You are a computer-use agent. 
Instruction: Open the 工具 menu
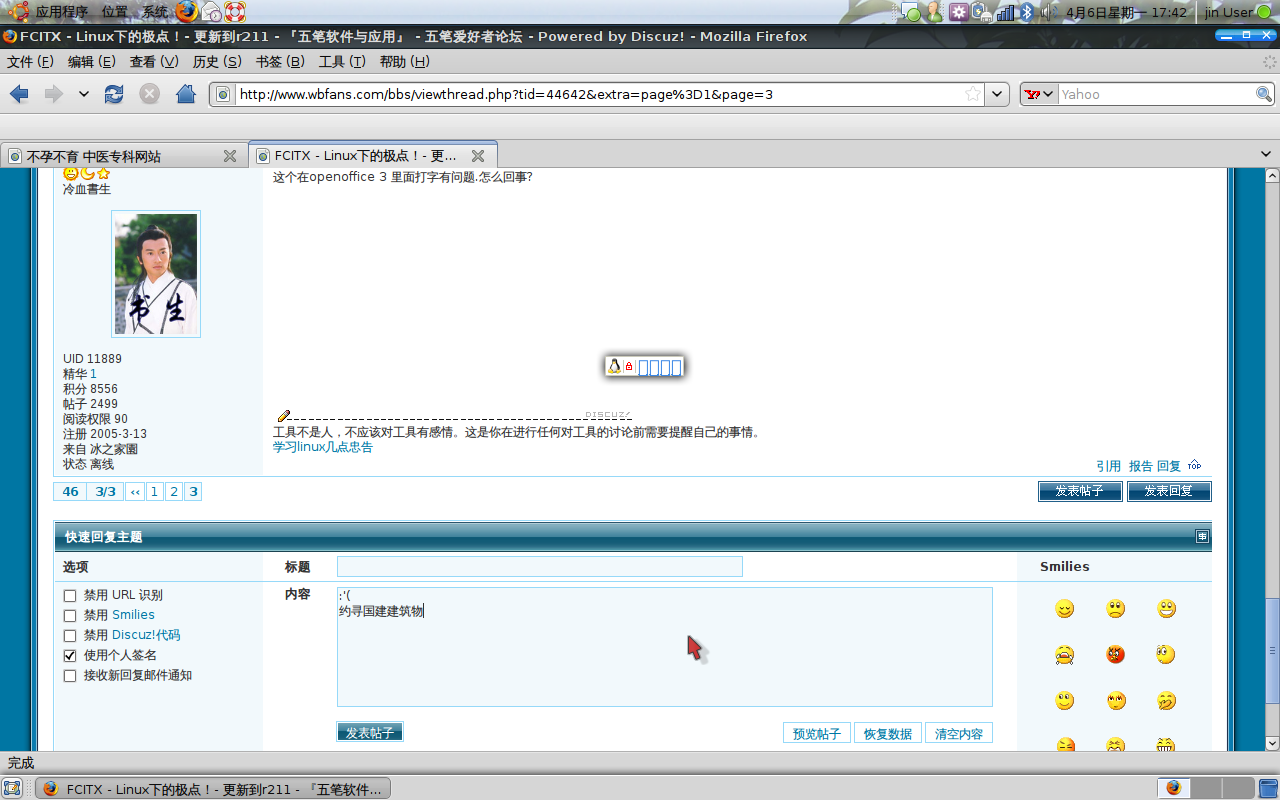342,62
